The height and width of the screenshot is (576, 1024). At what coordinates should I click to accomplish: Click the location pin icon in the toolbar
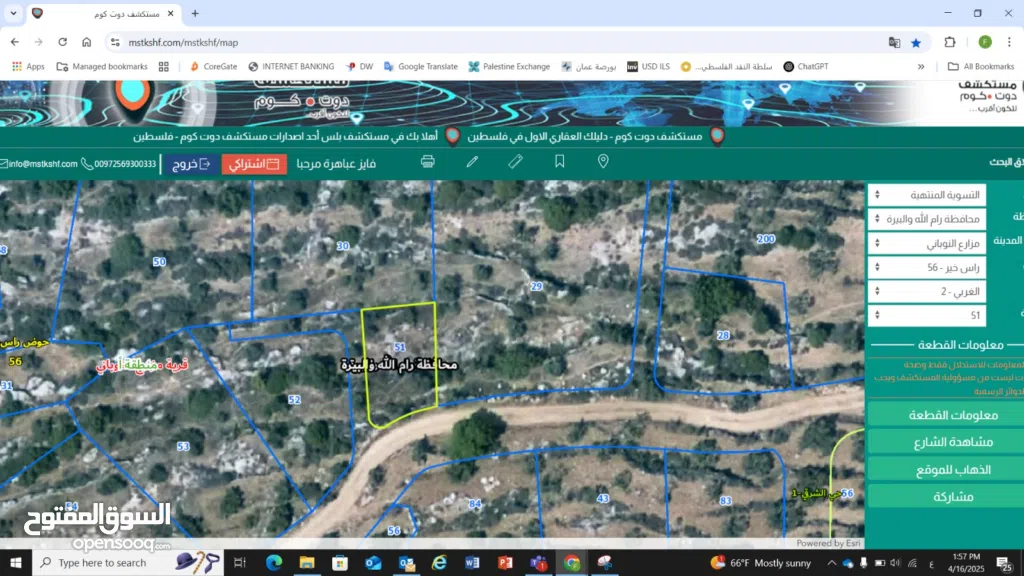pyautogui.click(x=603, y=162)
